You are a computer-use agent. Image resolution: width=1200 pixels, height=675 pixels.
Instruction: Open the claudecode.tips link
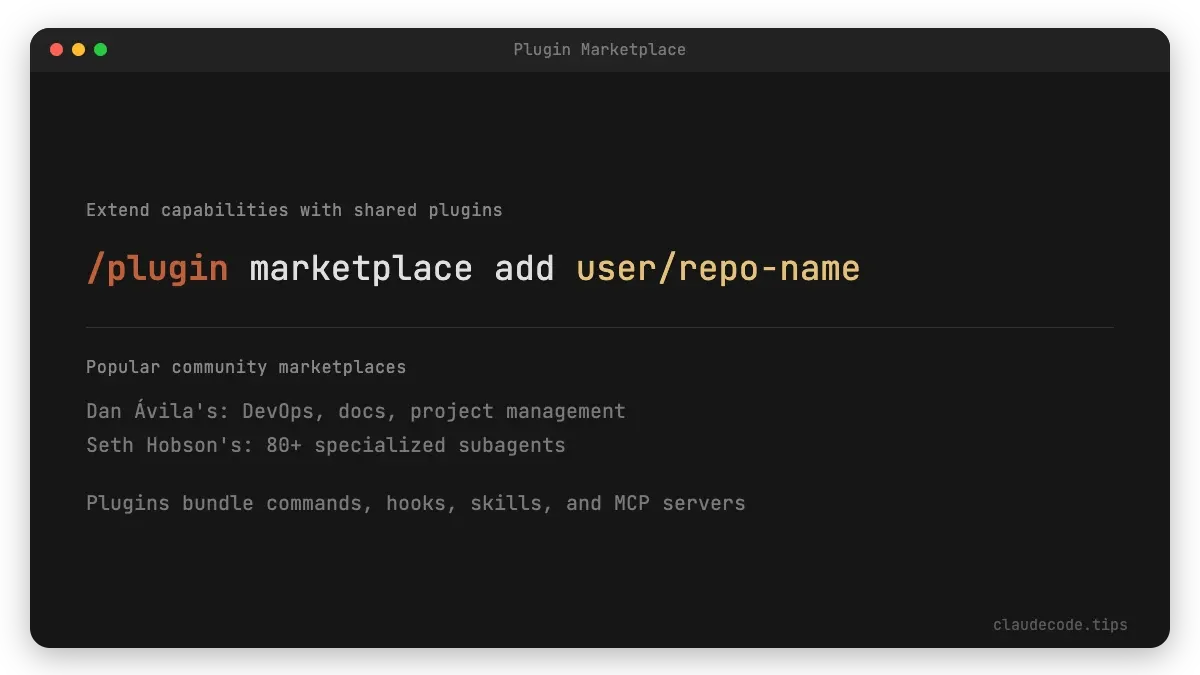[x=1060, y=624]
